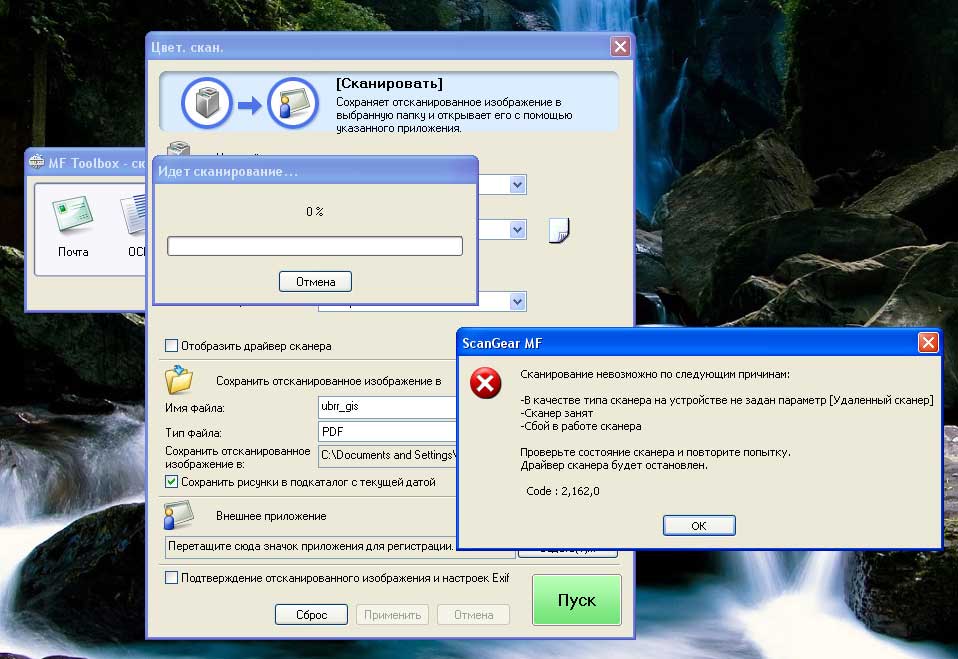Click the -Сканер занят line
The image size is (958, 659).
click(x=557, y=413)
